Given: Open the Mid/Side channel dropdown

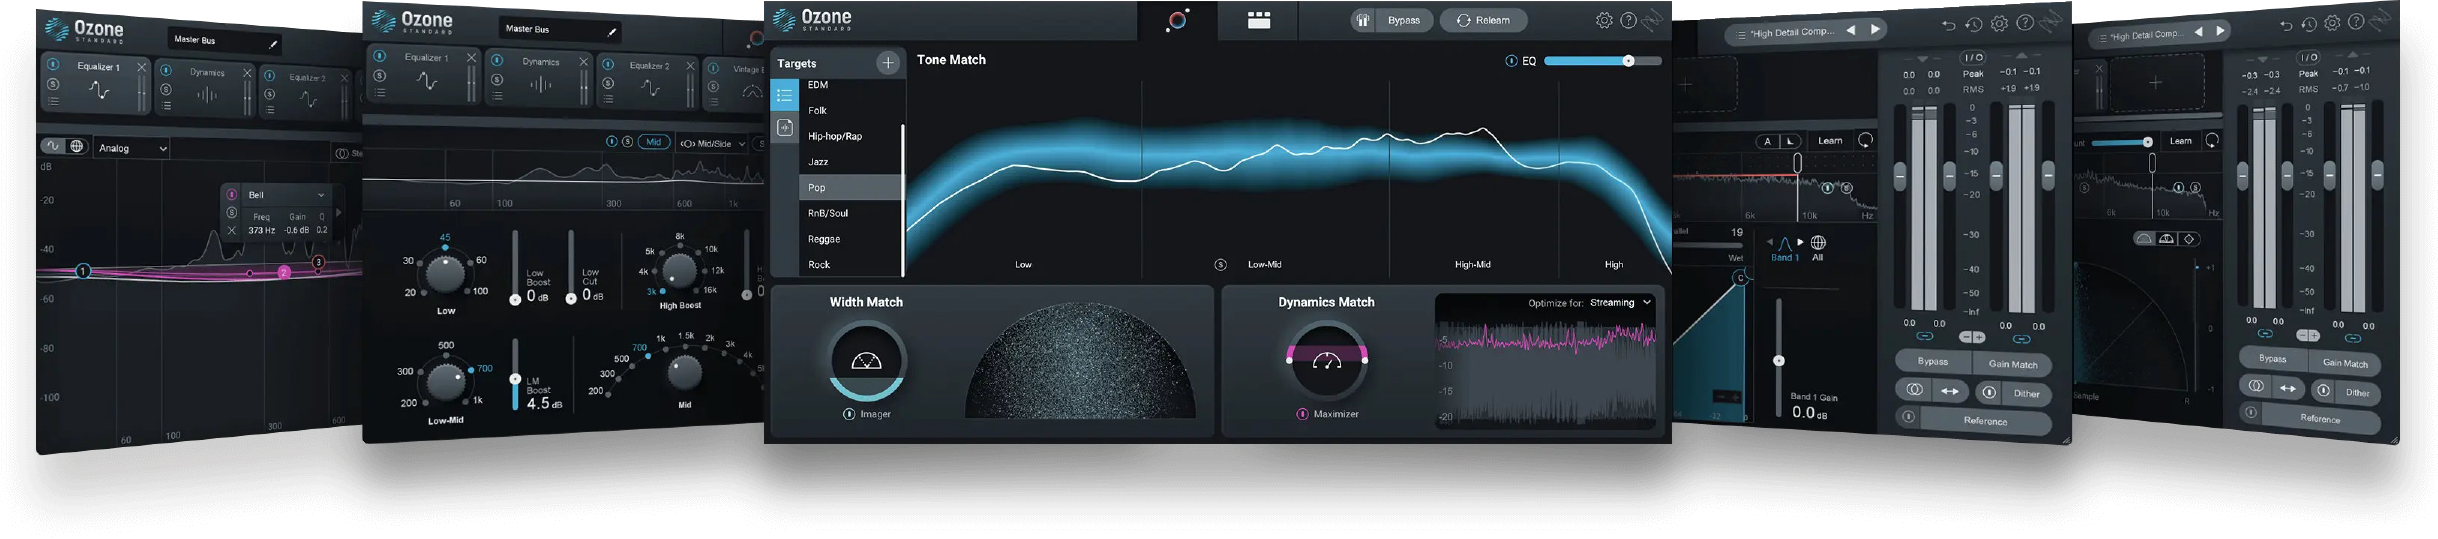Looking at the screenshot, I should coord(713,144).
